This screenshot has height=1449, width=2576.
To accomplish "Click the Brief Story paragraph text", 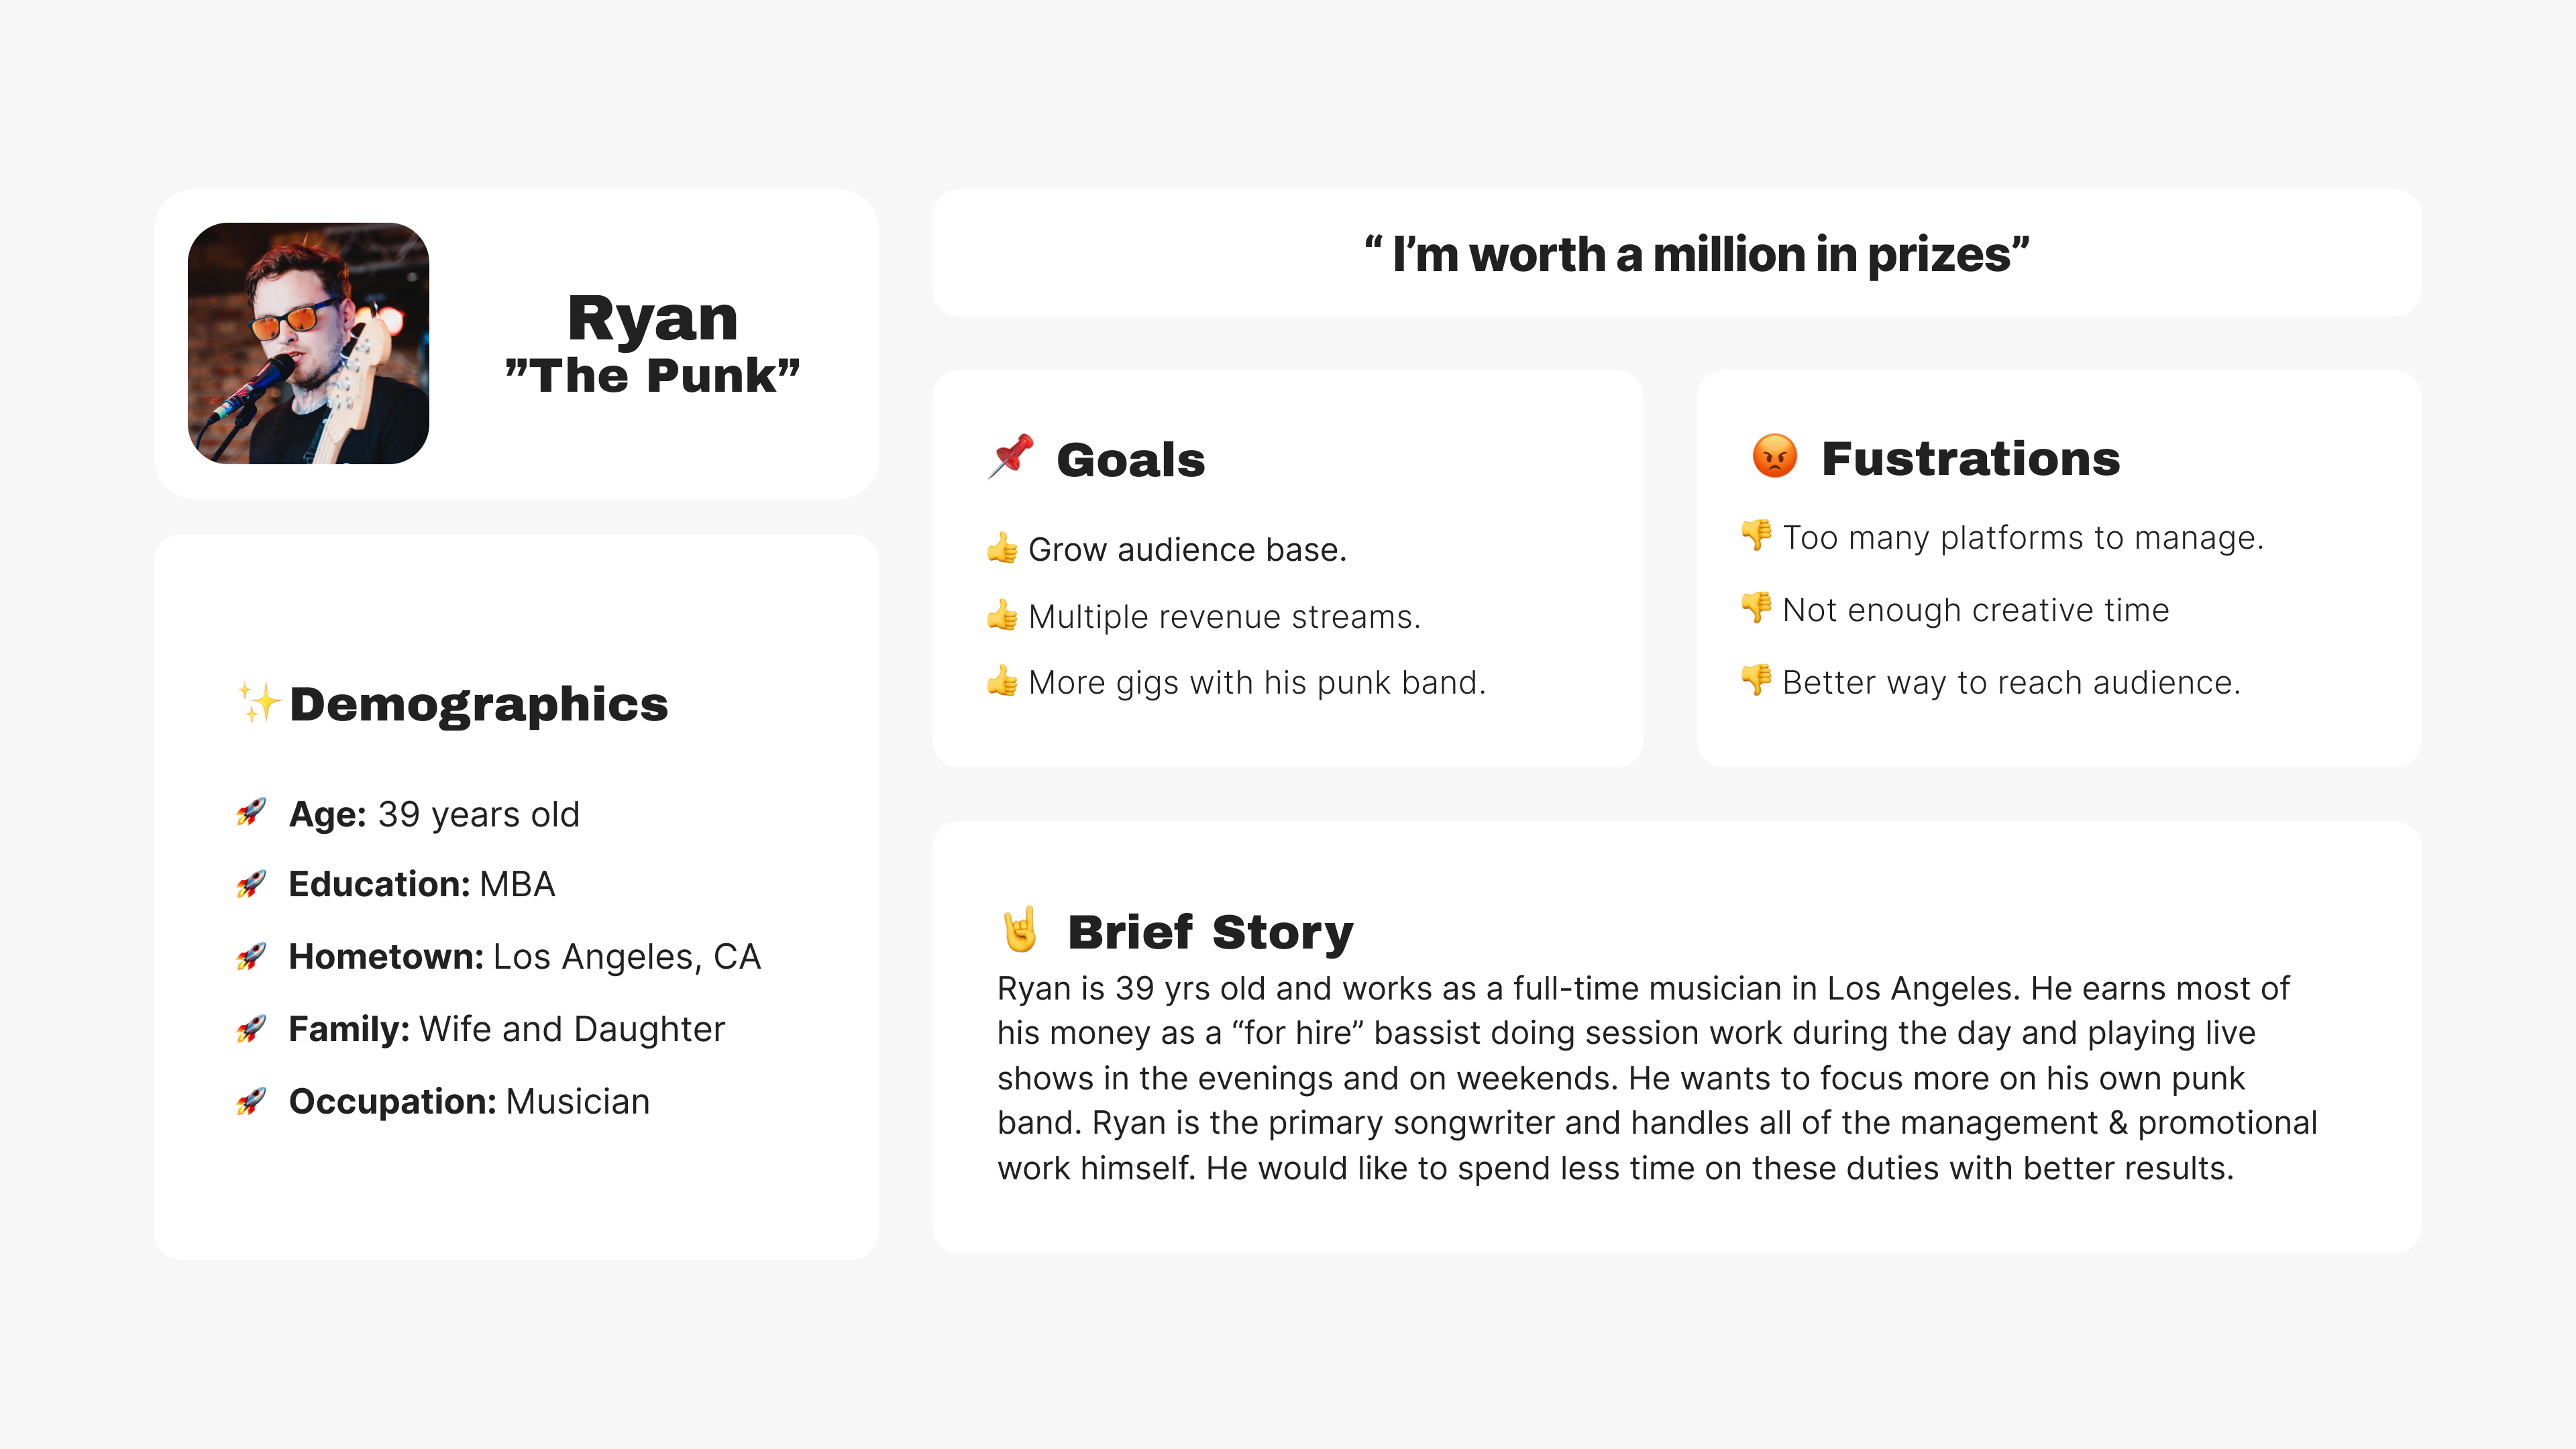I will click(1656, 1078).
